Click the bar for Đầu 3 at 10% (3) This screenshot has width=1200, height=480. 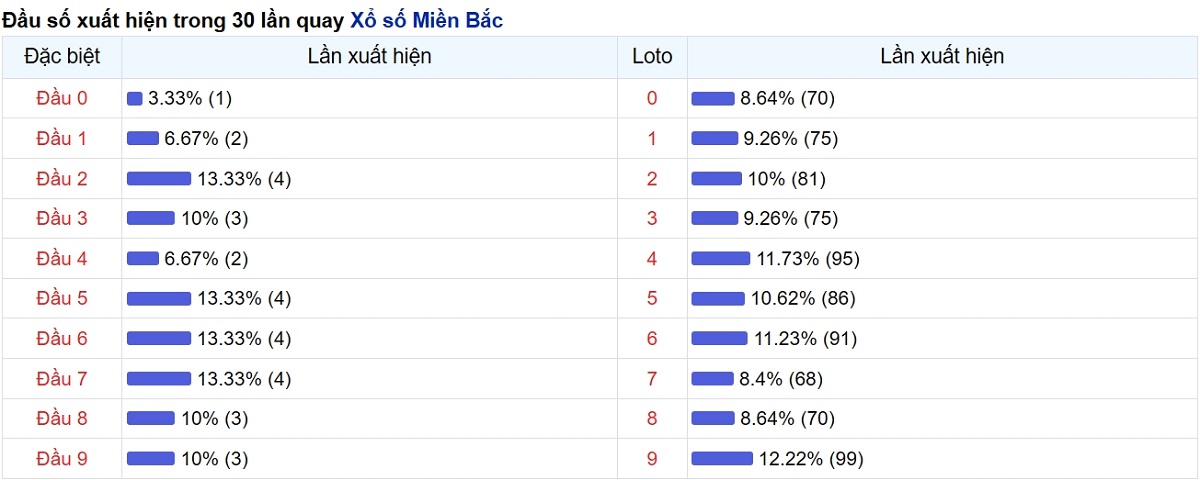(151, 218)
